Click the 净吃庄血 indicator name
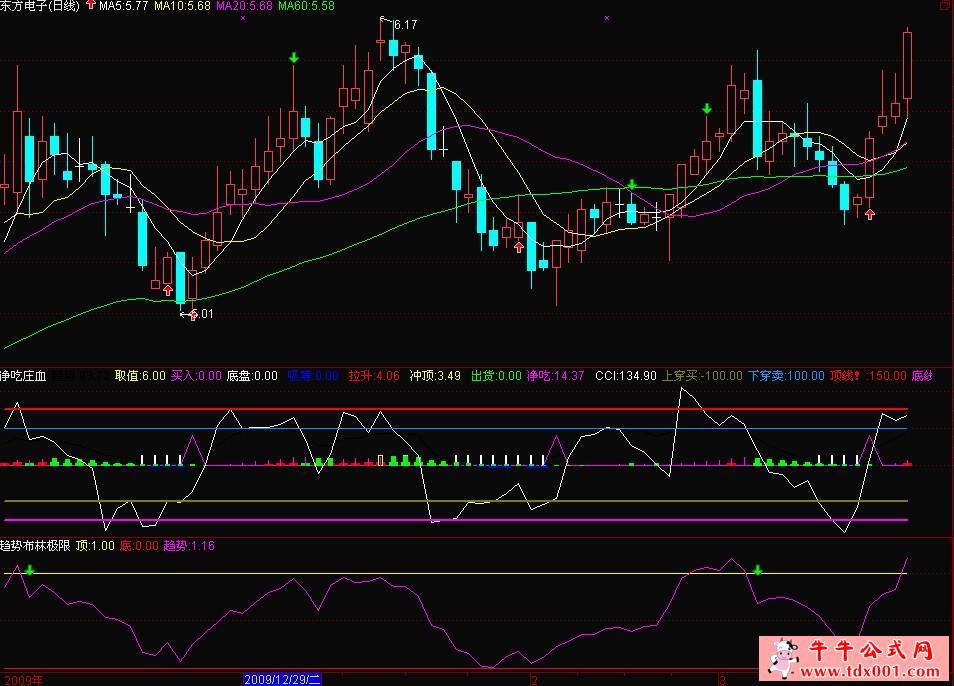This screenshot has height=686, width=954. tap(23, 376)
